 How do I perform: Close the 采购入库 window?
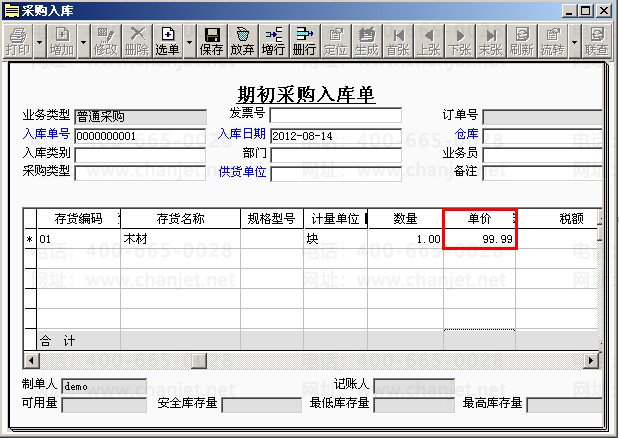point(604,11)
